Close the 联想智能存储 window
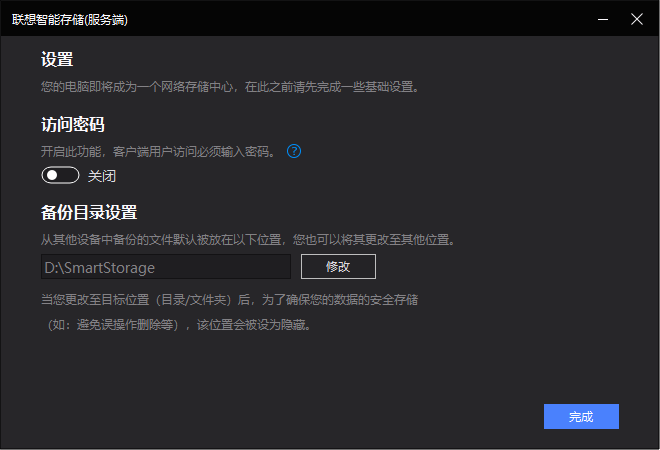The width and height of the screenshot is (660, 450). click(636, 19)
